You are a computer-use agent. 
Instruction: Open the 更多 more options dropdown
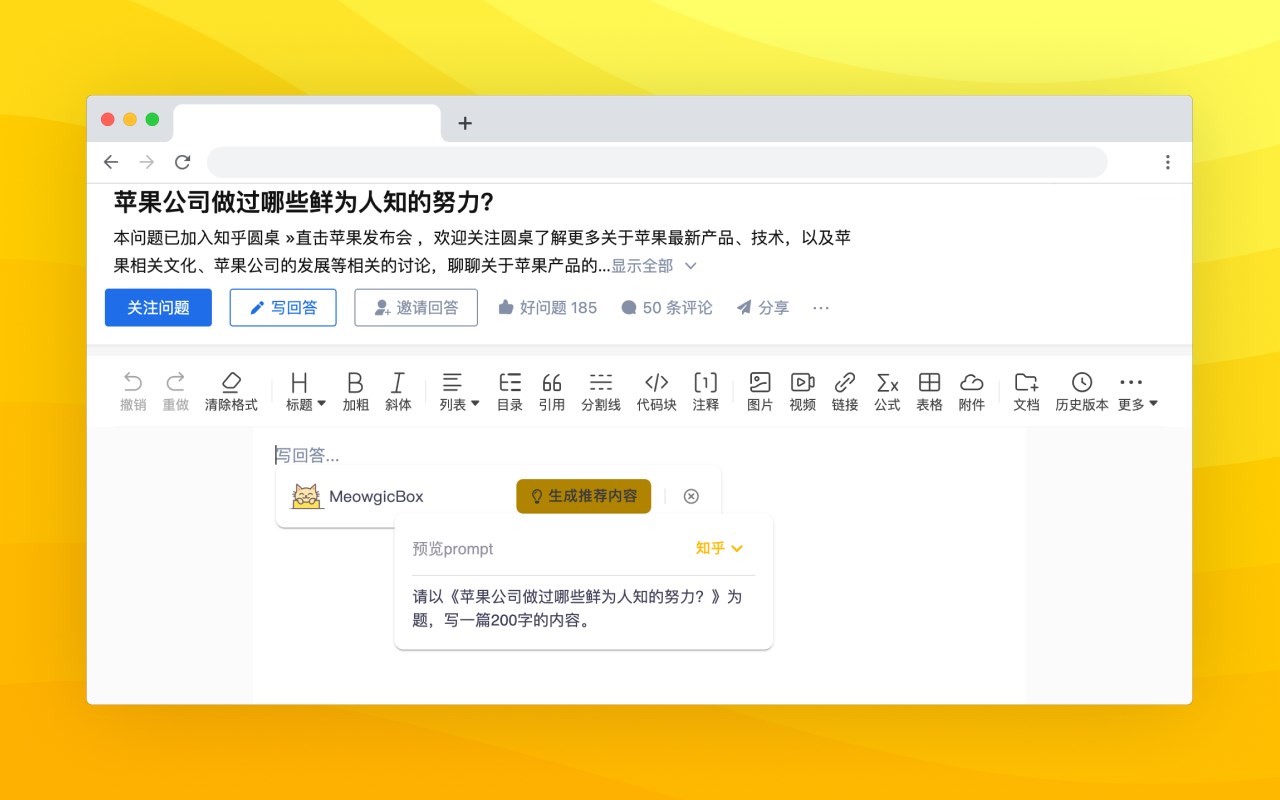1137,391
